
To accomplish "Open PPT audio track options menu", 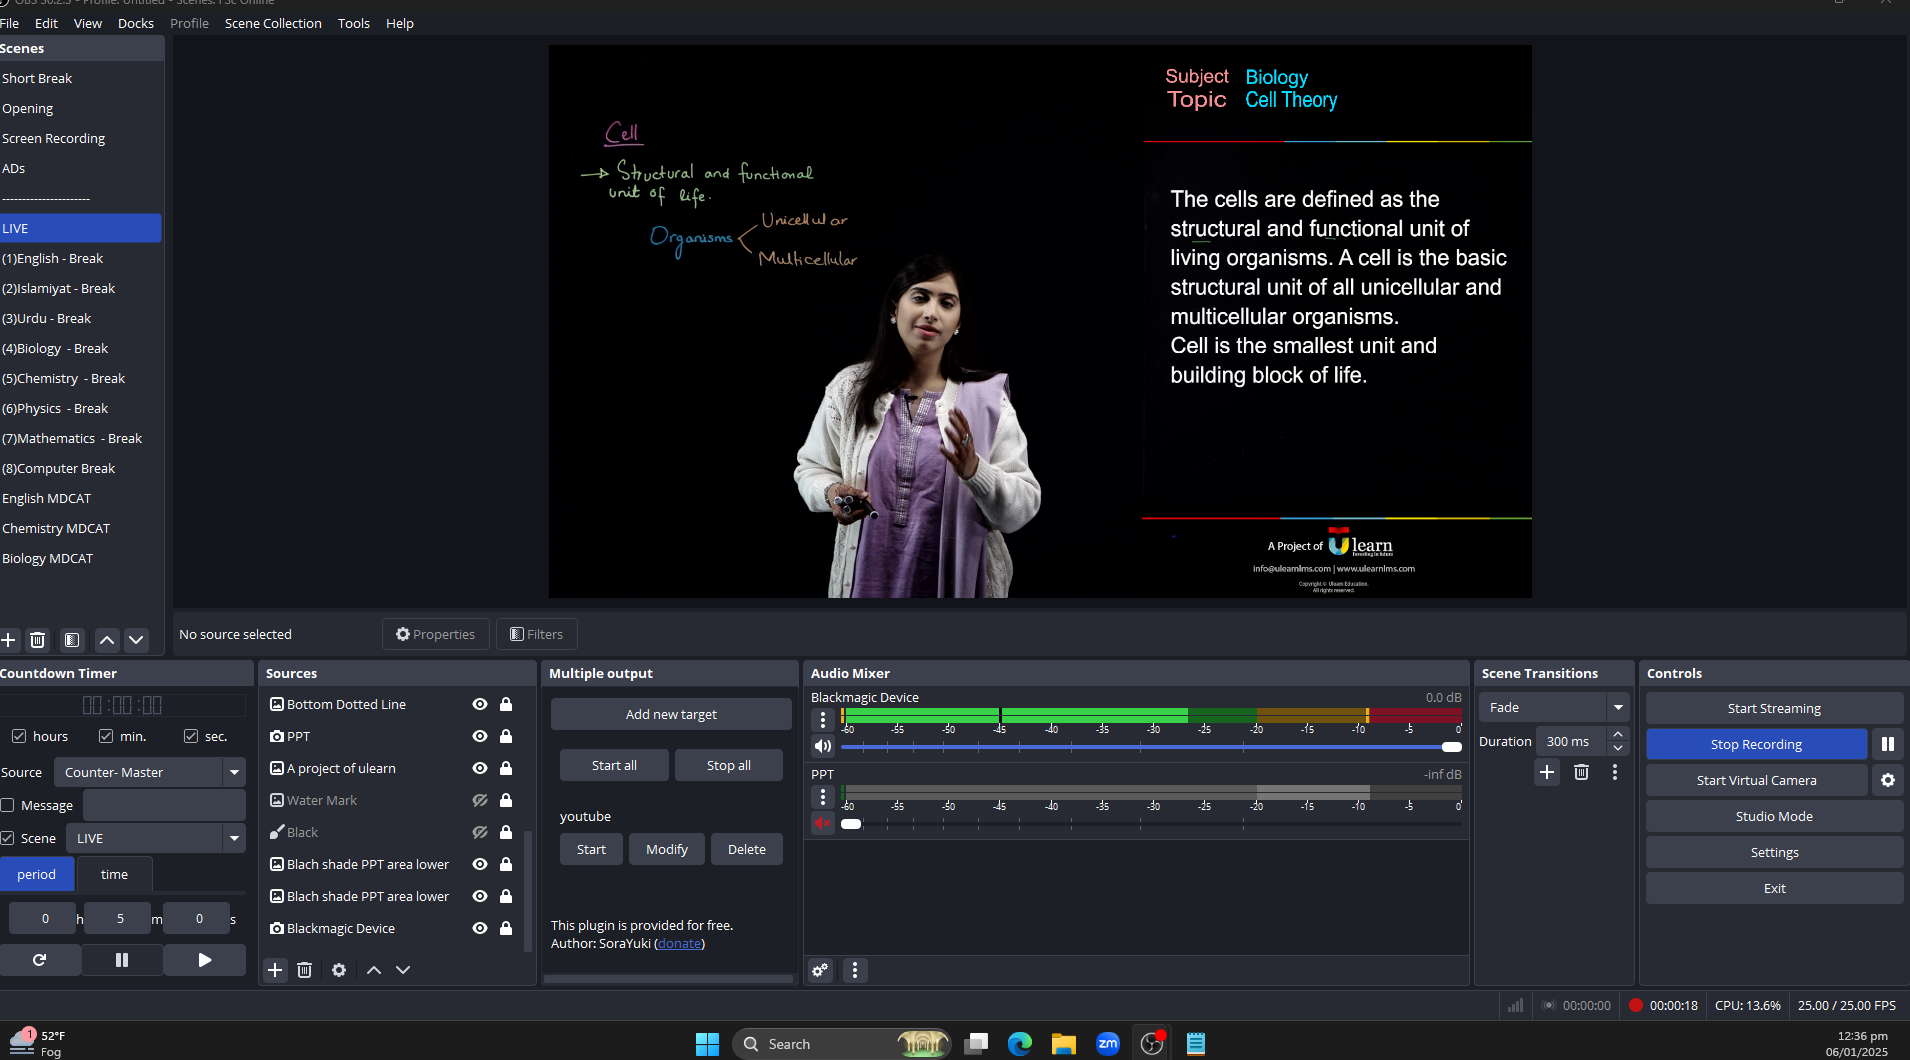I will (x=823, y=796).
